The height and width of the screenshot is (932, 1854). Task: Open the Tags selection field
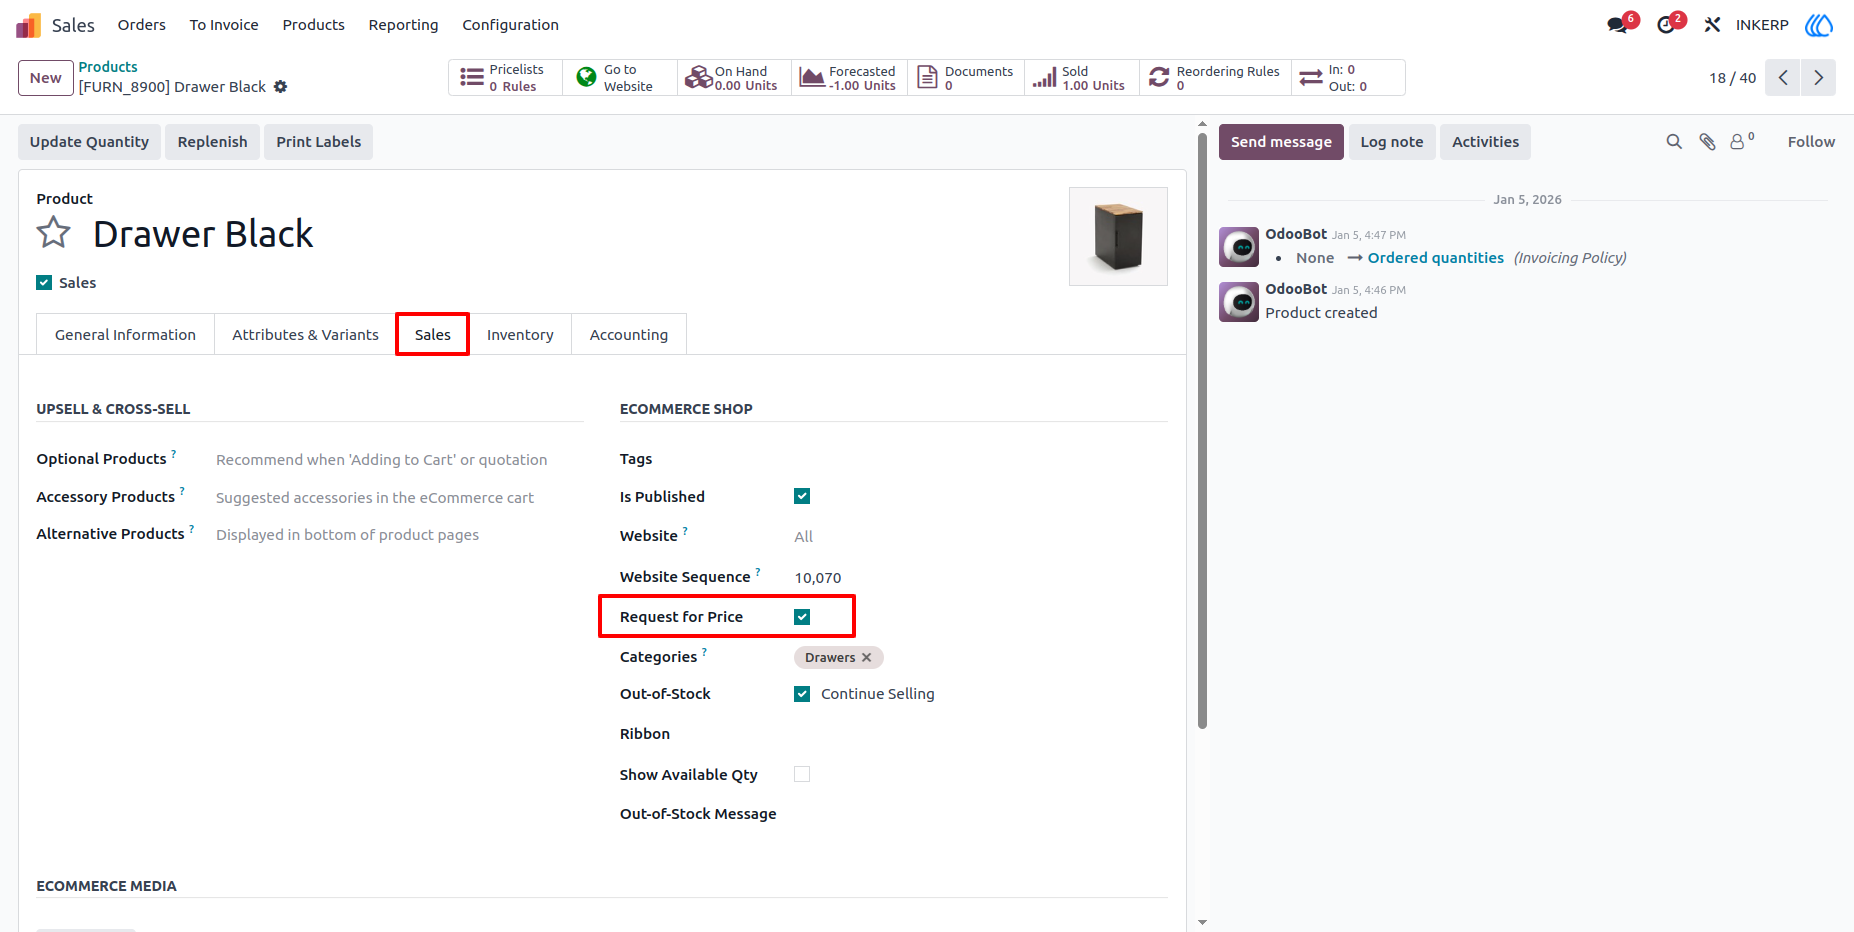click(980, 459)
